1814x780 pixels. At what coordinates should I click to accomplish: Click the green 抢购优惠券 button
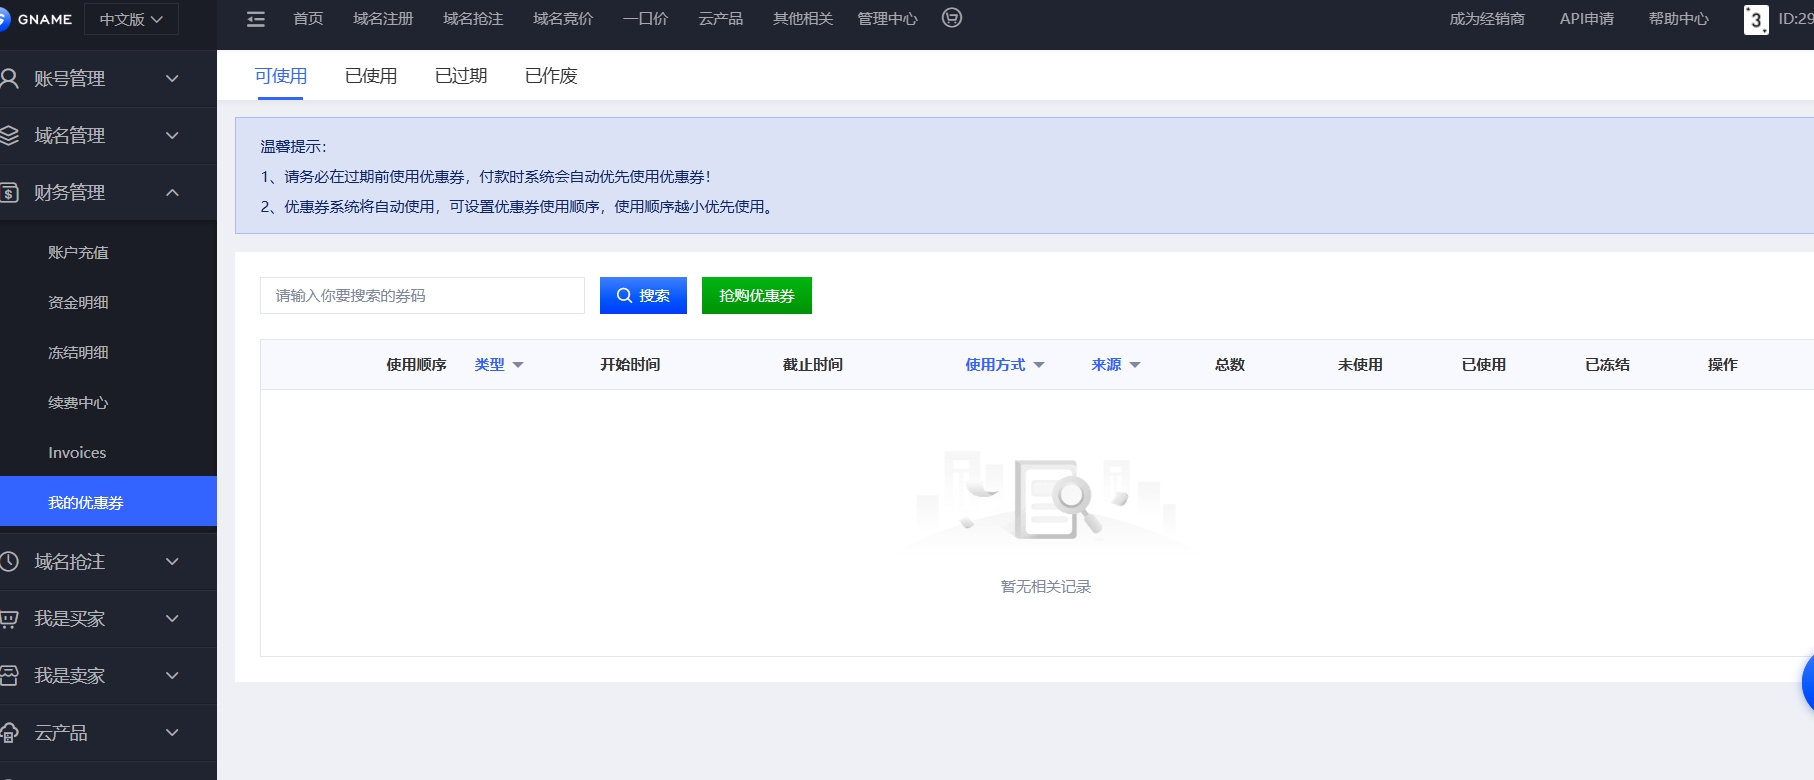coord(756,296)
